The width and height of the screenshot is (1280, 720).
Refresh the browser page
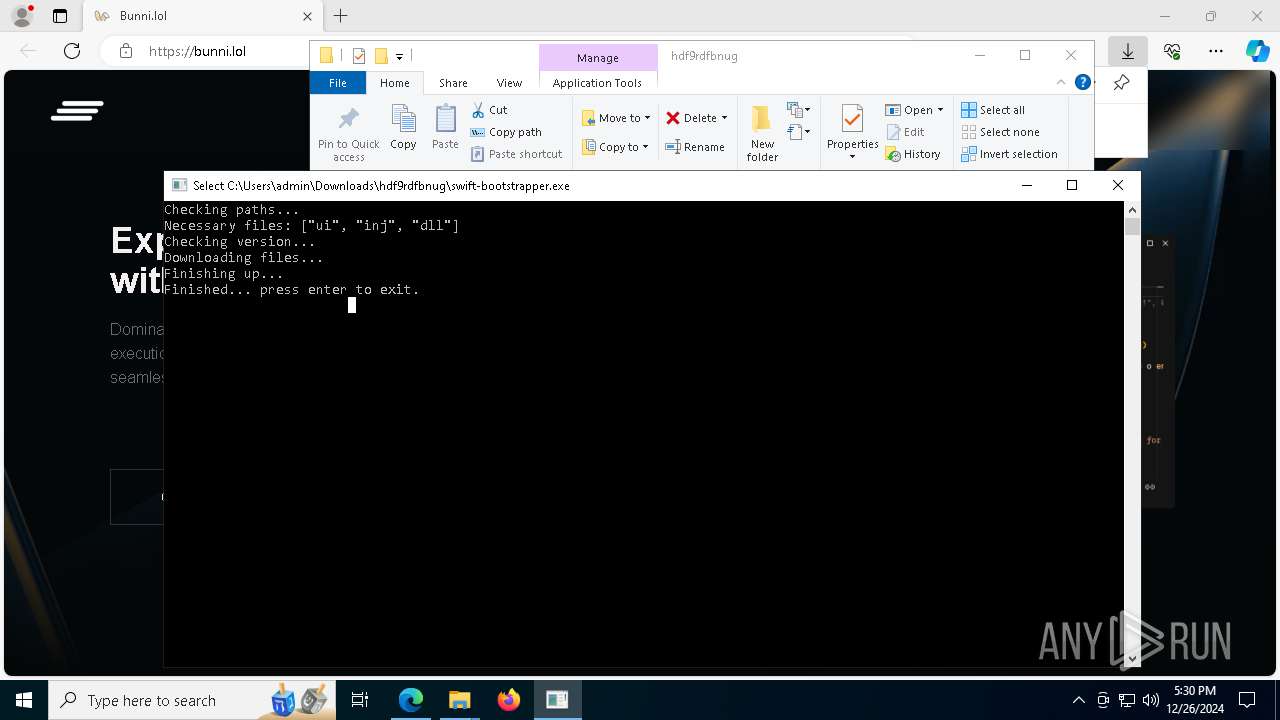click(x=72, y=51)
